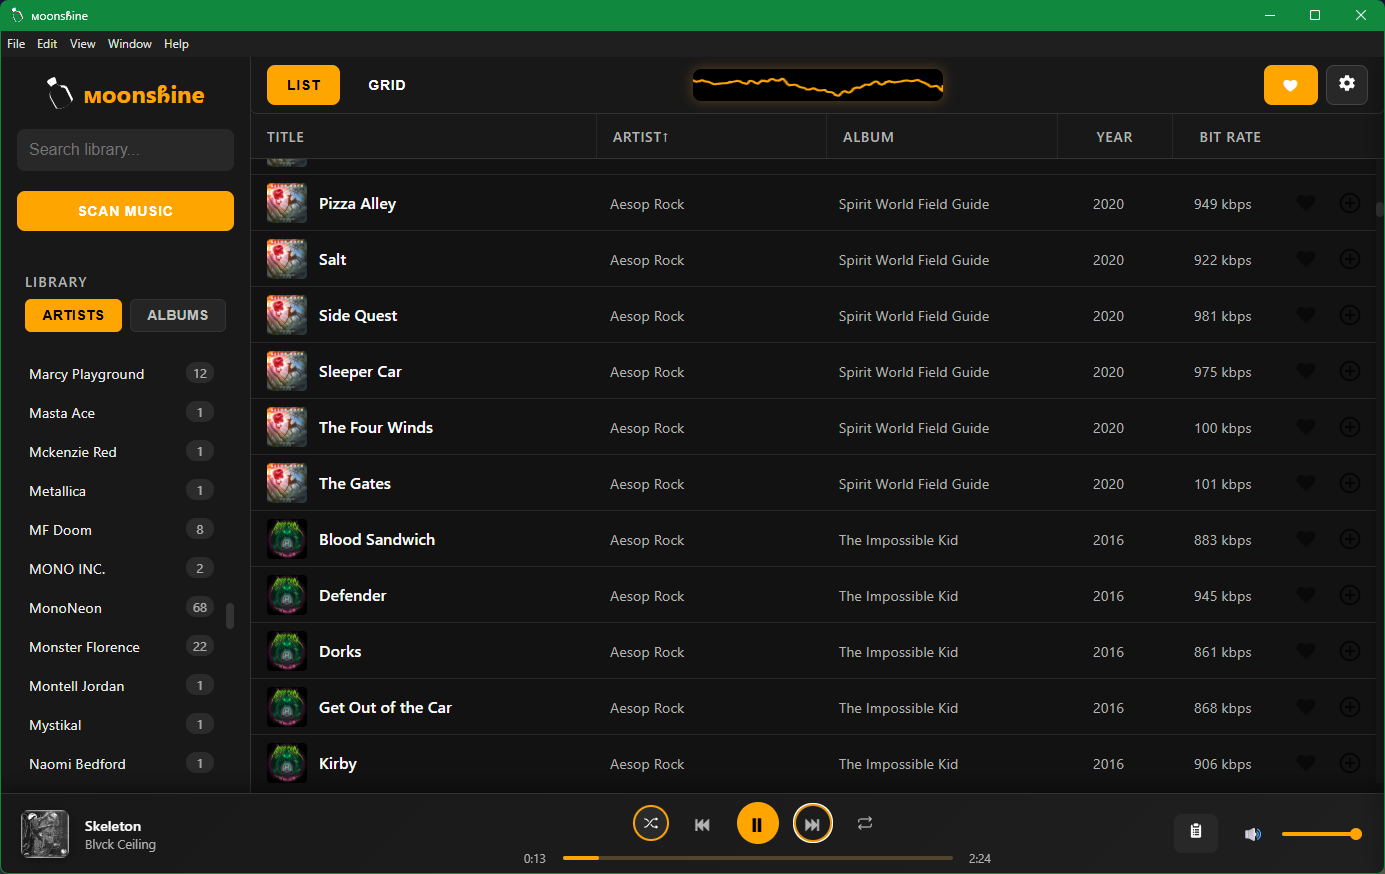Image resolution: width=1385 pixels, height=874 pixels.
Task: Add Salt to queue plus icon
Action: point(1349,259)
